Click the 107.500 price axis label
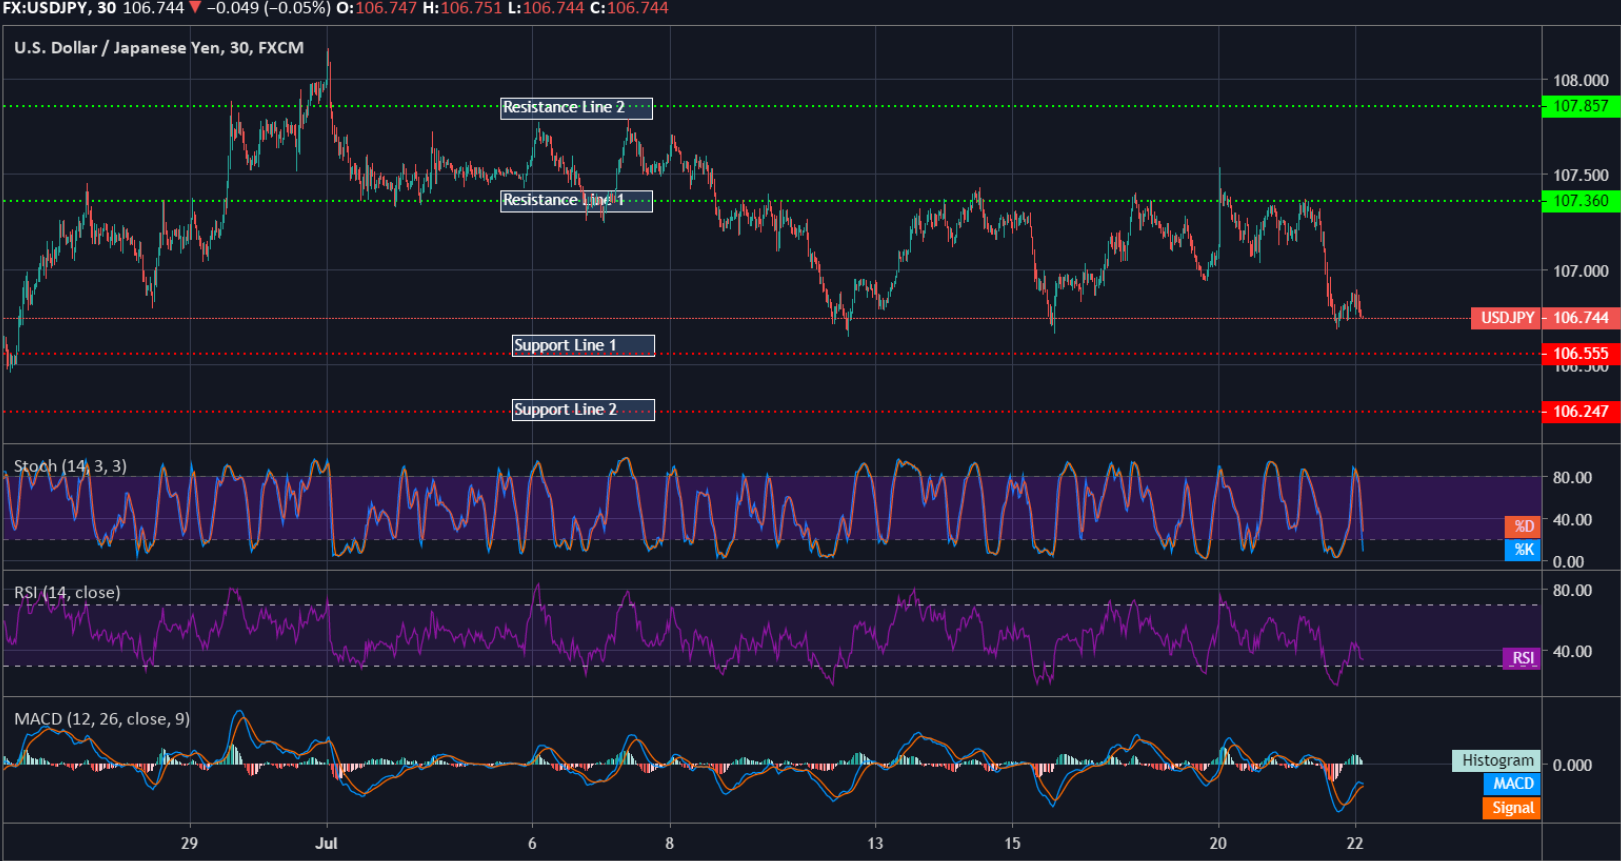Screen dimensions: 1621x861 click(1580, 176)
